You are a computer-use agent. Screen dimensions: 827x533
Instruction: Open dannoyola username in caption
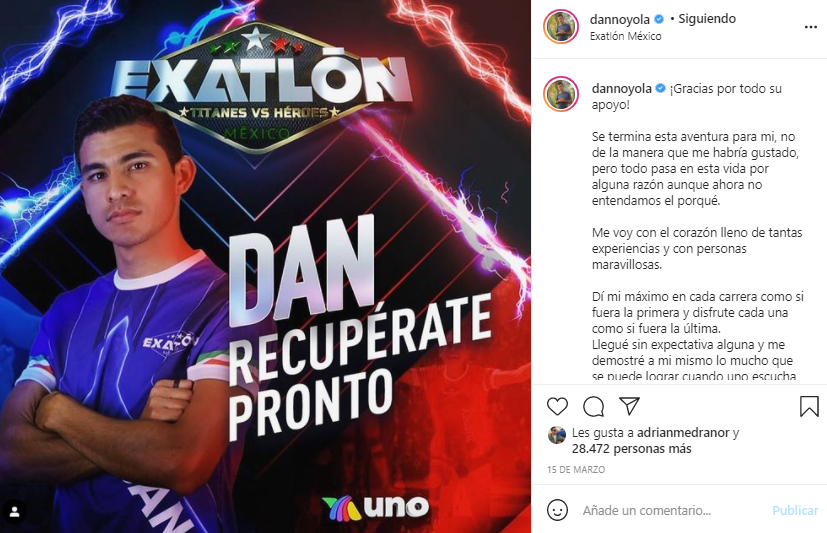[x=621, y=89]
